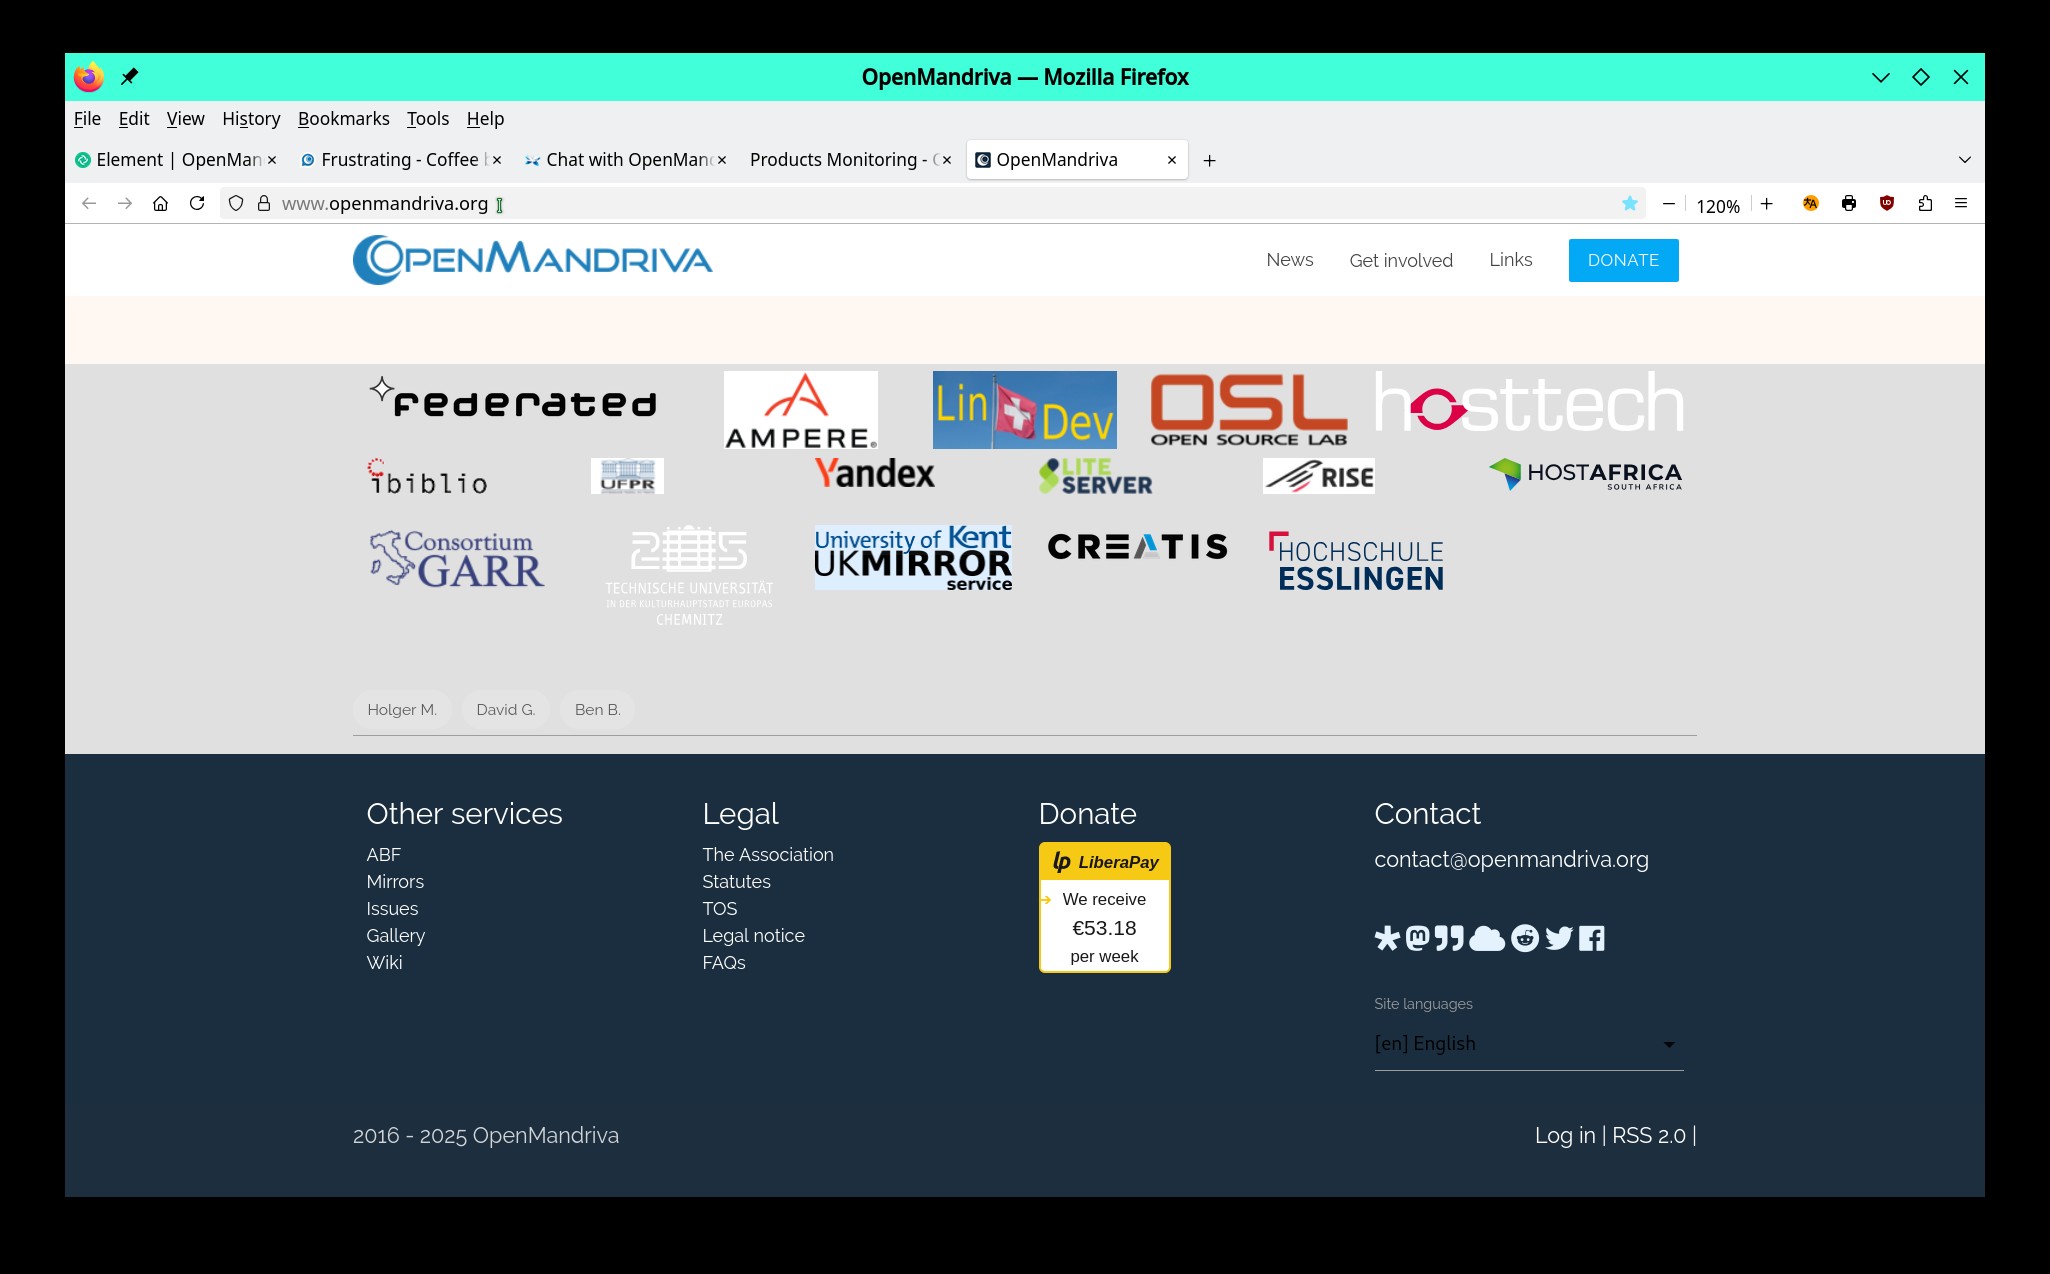This screenshot has width=2050, height=1274.
Task: Open the Twitter bird icon link
Action: [x=1558, y=938]
